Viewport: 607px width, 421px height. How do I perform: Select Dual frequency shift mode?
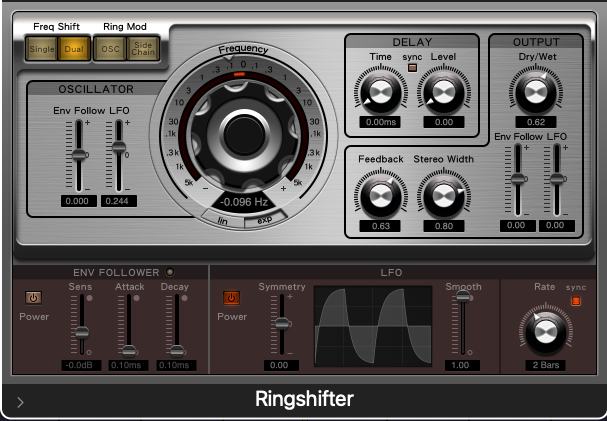74,49
